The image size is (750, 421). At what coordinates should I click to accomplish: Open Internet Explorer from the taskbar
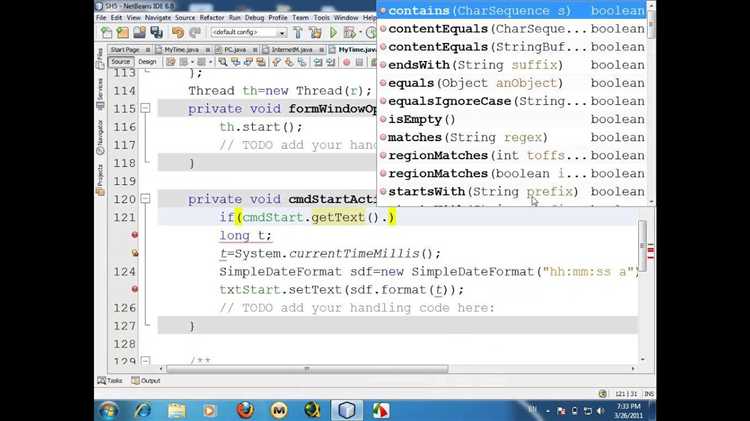(x=143, y=410)
